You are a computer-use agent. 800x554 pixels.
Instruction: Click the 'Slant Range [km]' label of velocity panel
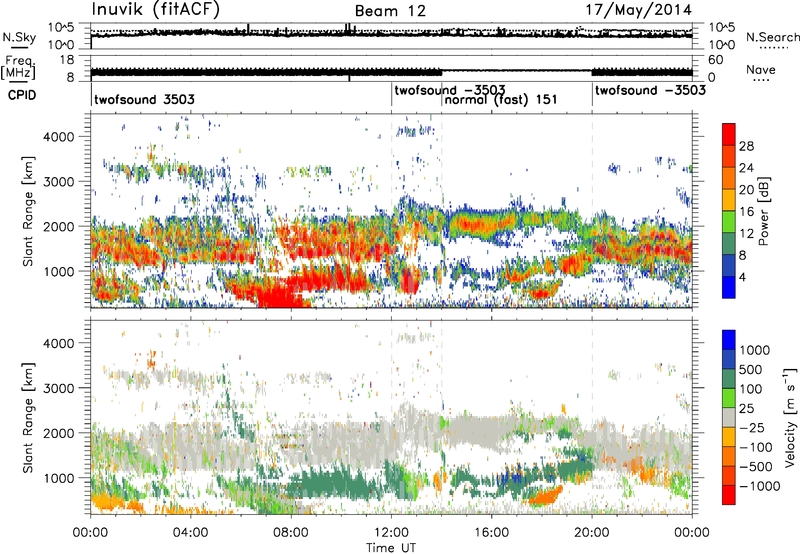tap(28, 417)
